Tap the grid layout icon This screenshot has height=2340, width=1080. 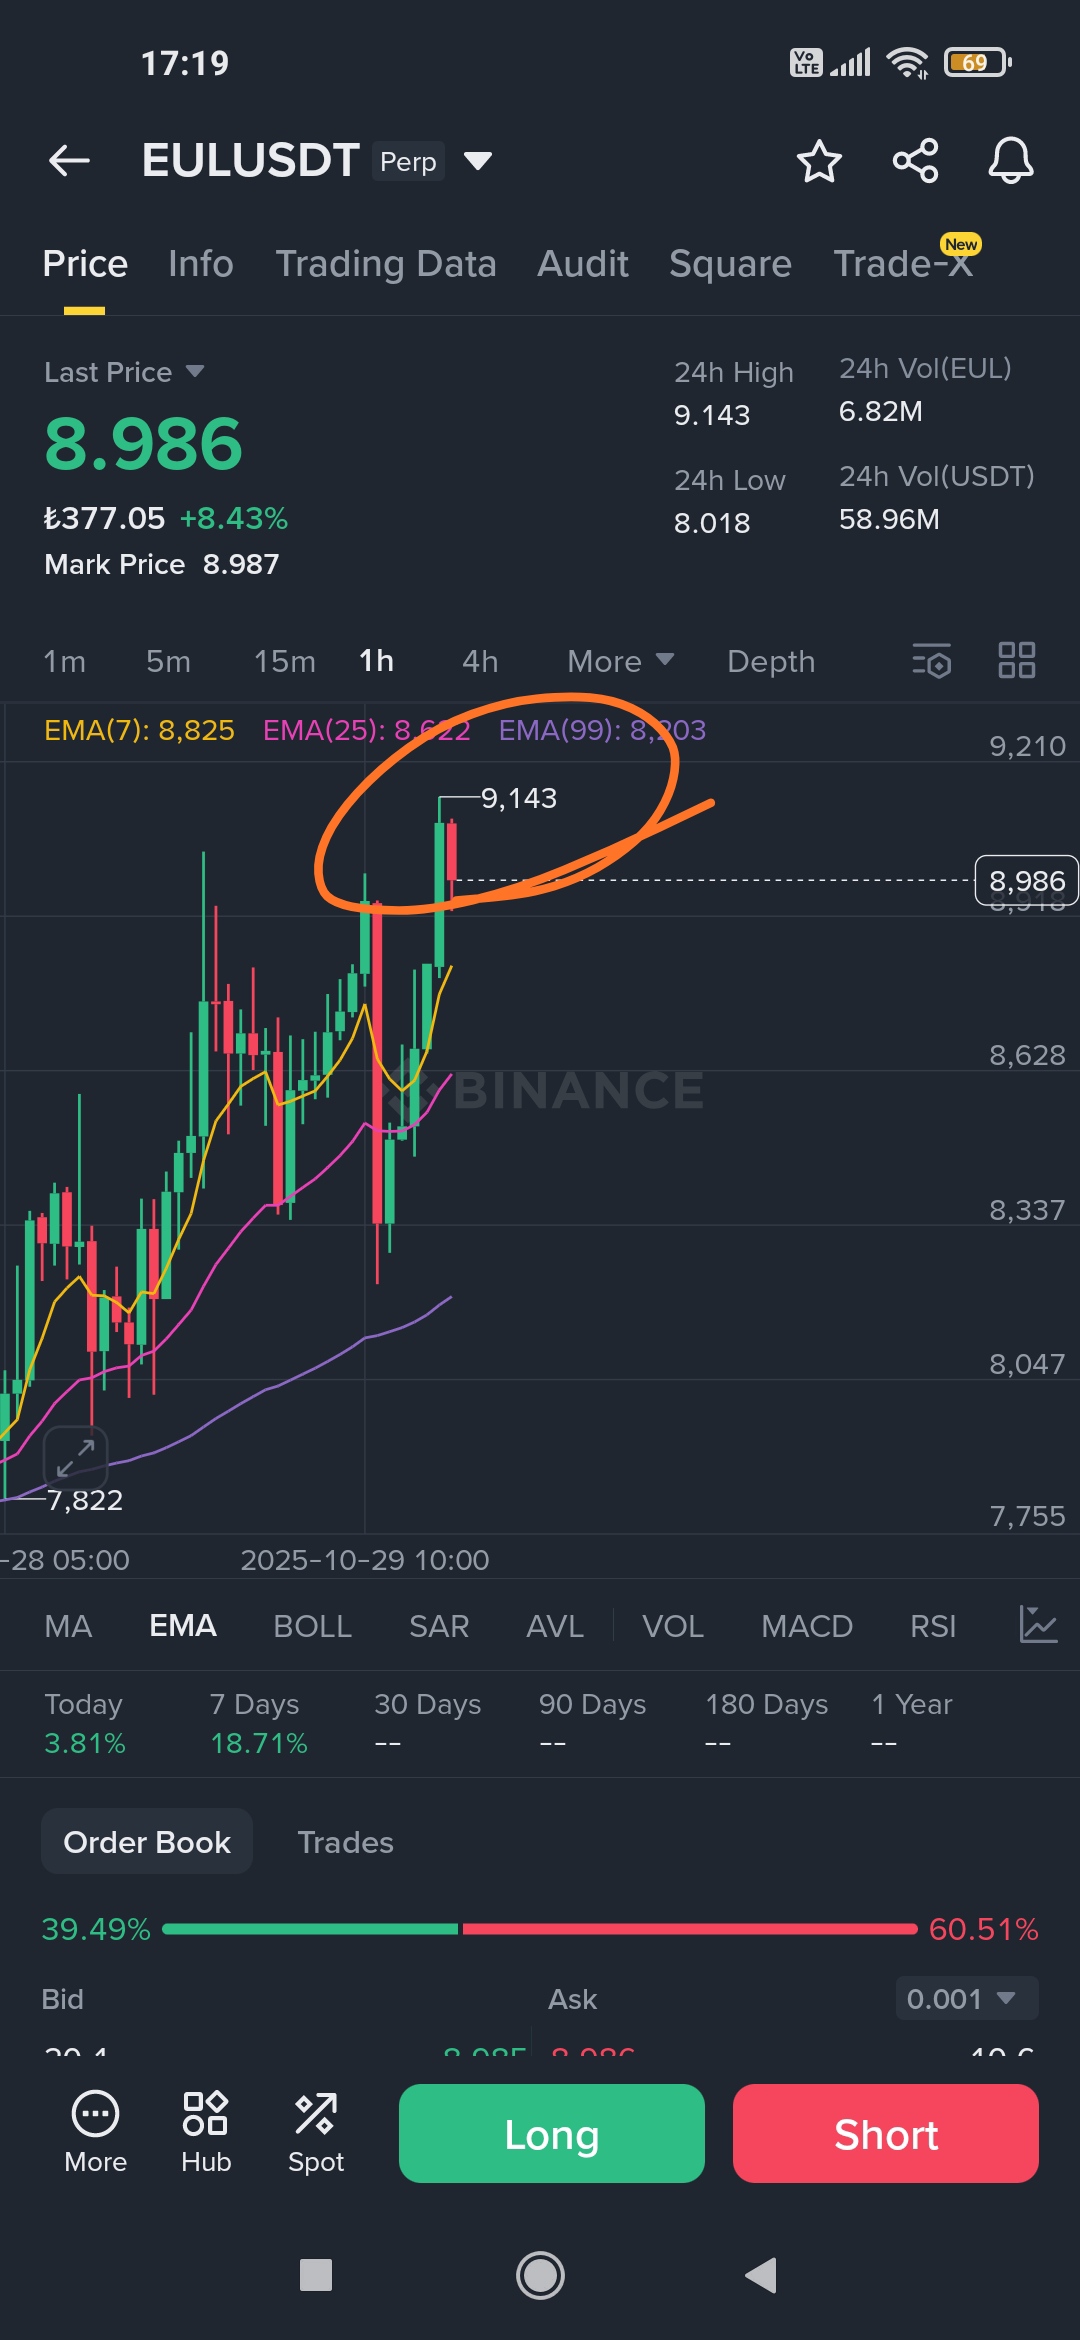tap(1016, 661)
